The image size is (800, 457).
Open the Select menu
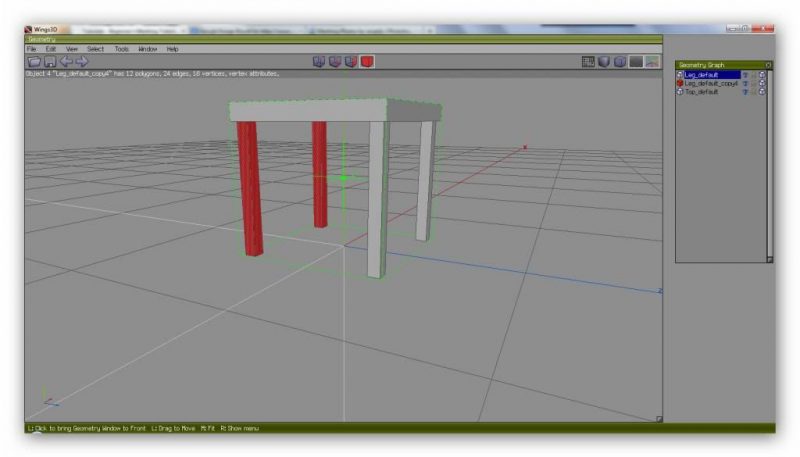coord(95,49)
